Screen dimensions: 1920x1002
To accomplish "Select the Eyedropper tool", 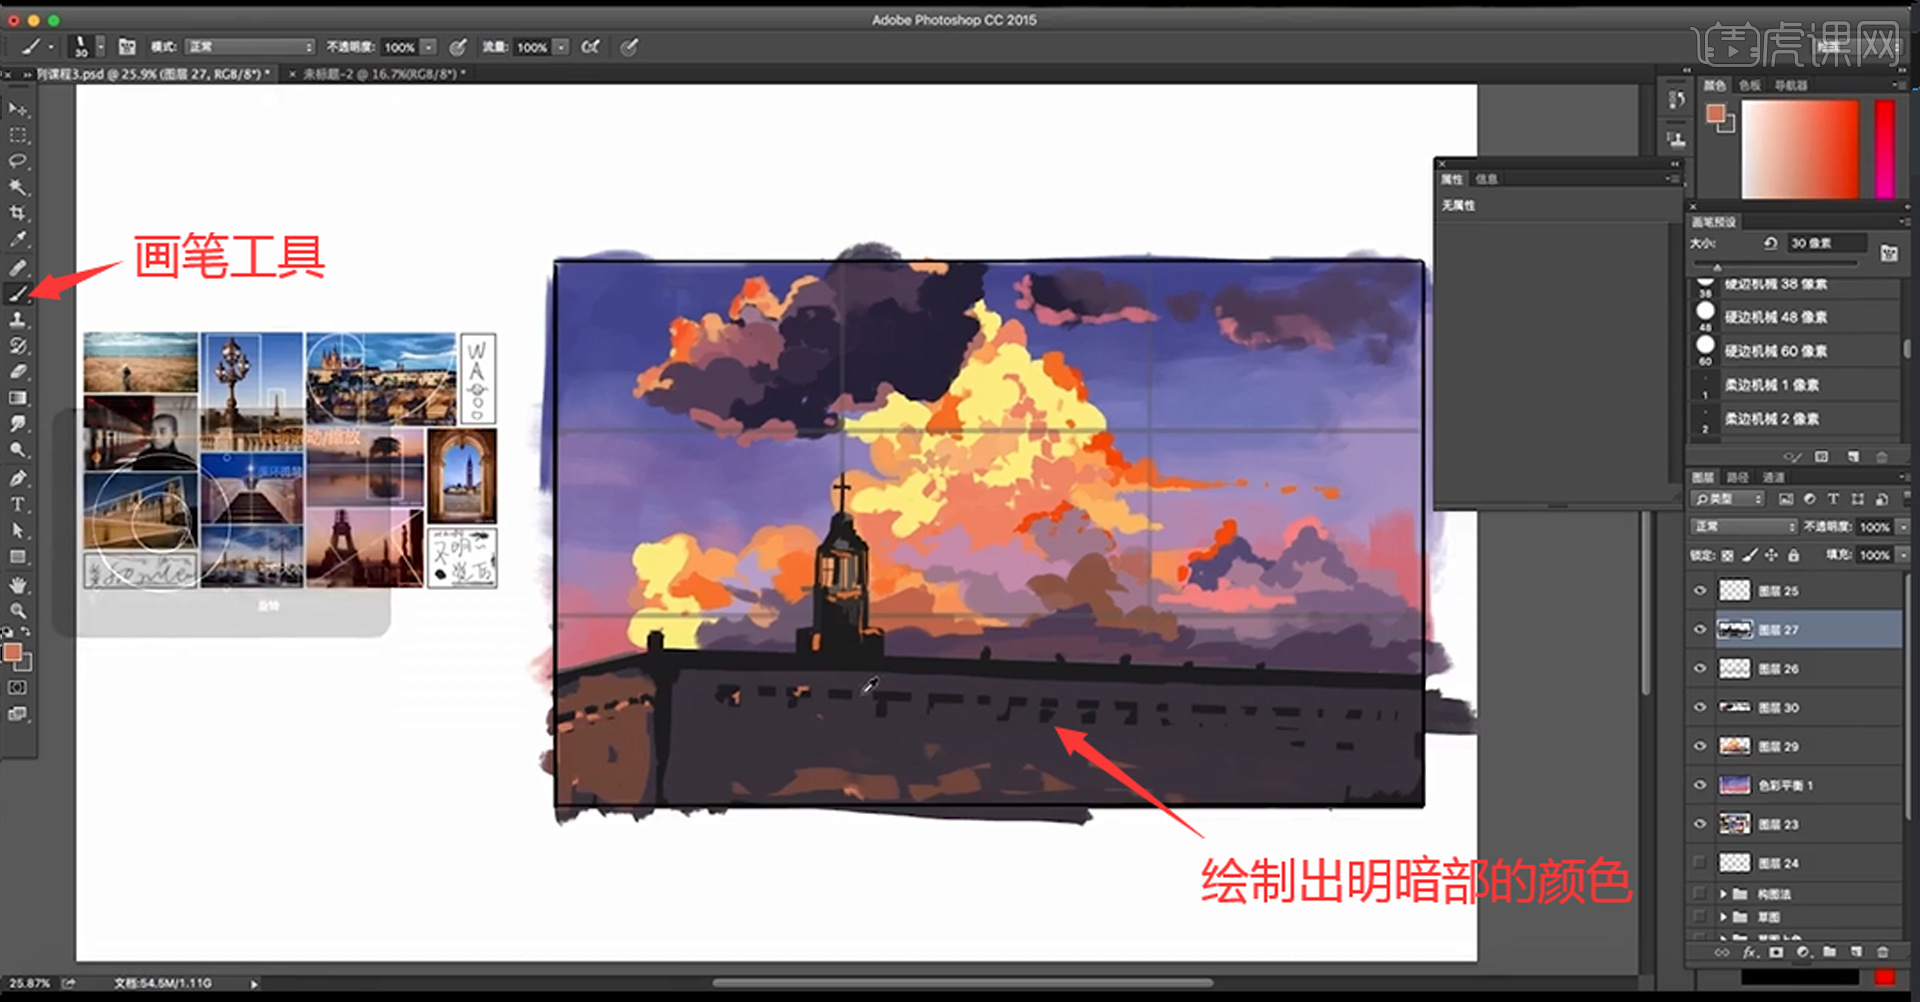I will [x=18, y=239].
